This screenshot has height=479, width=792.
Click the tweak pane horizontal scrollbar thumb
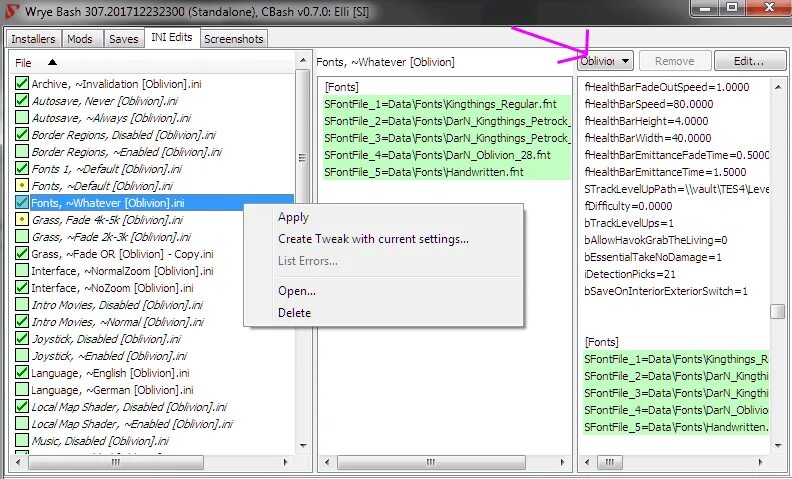coord(431,462)
